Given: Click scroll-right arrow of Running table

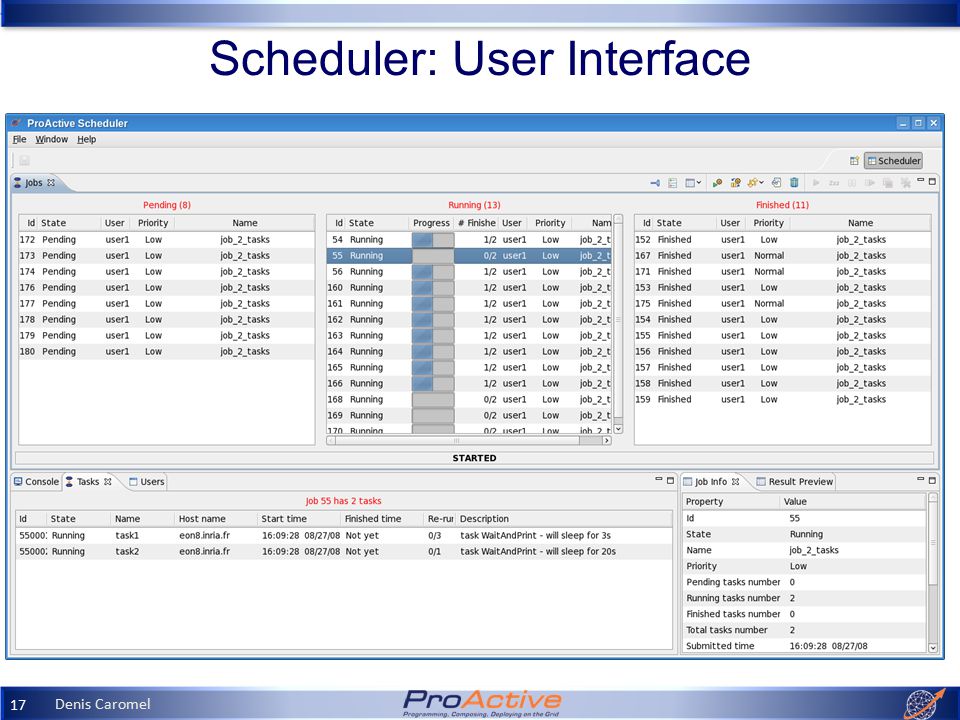Looking at the screenshot, I should coord(607,440).
